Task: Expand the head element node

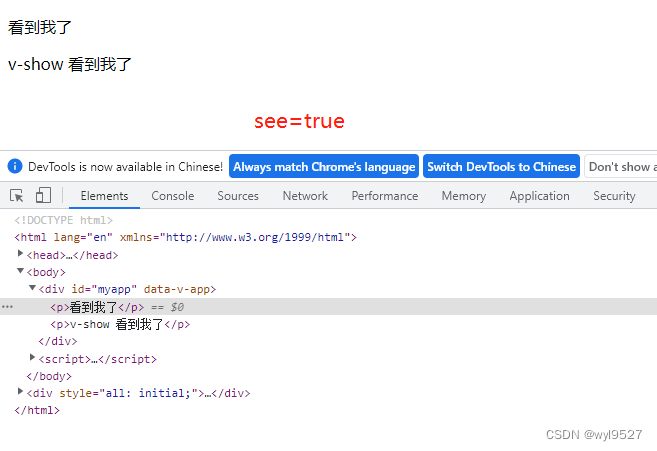Action: (20, 254)
